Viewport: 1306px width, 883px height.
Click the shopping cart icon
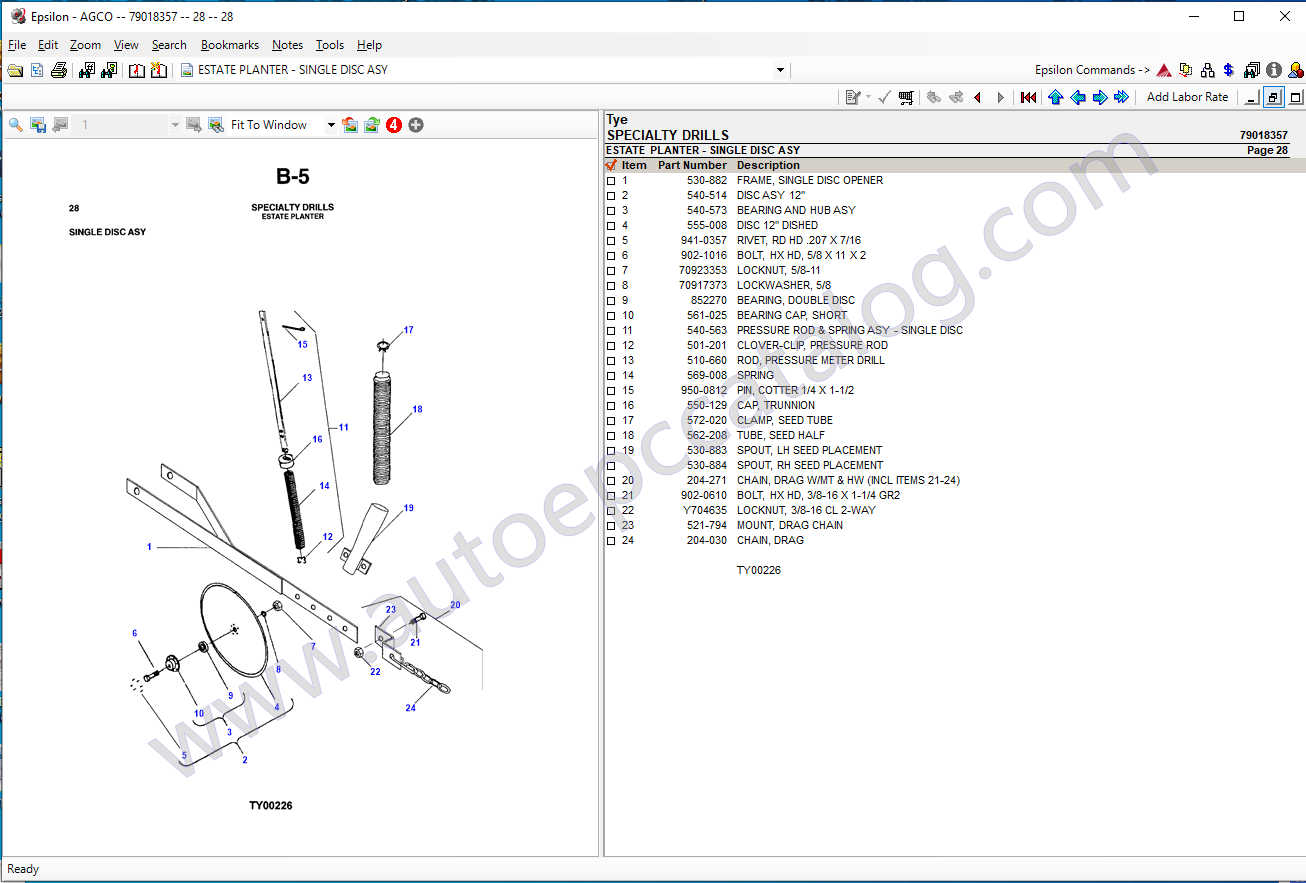point(906,97)
